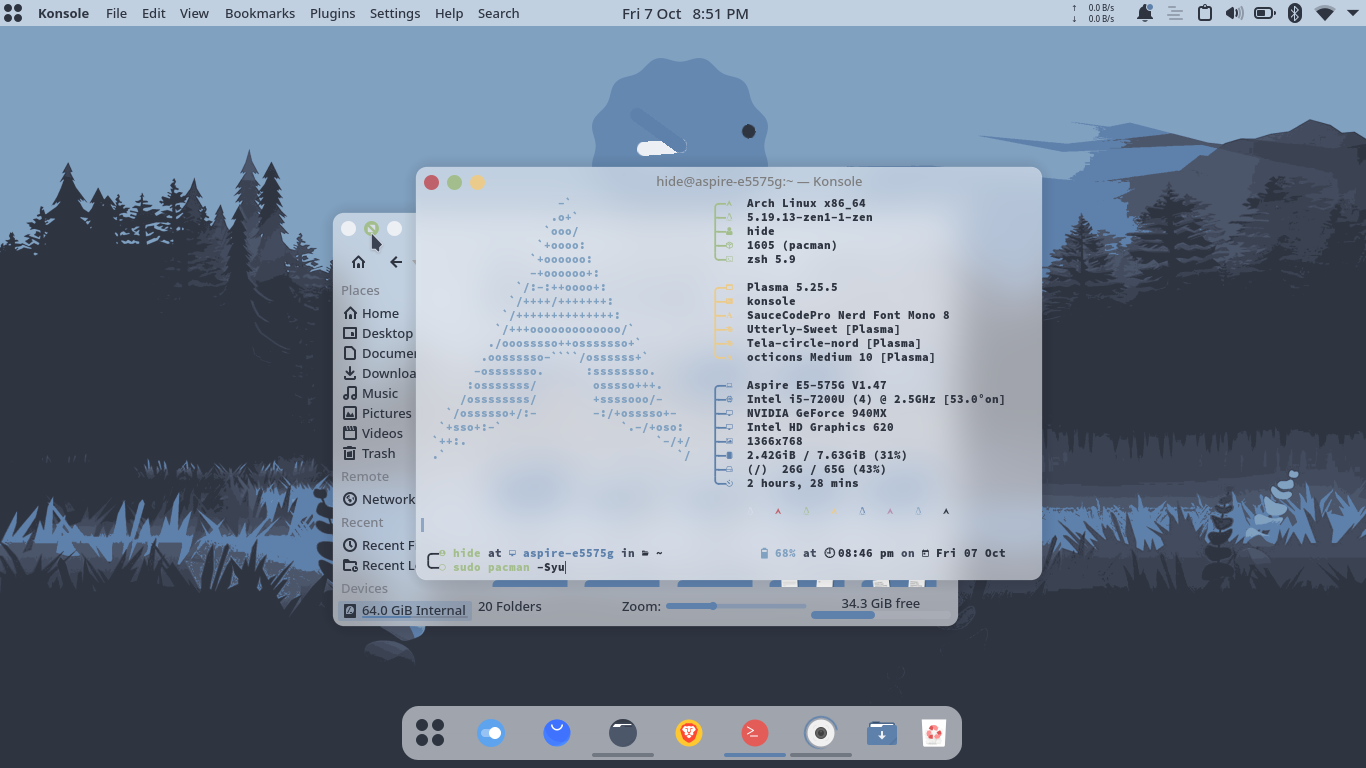Select the Music entry in Dolphin sidebar

tap(381, 393)
